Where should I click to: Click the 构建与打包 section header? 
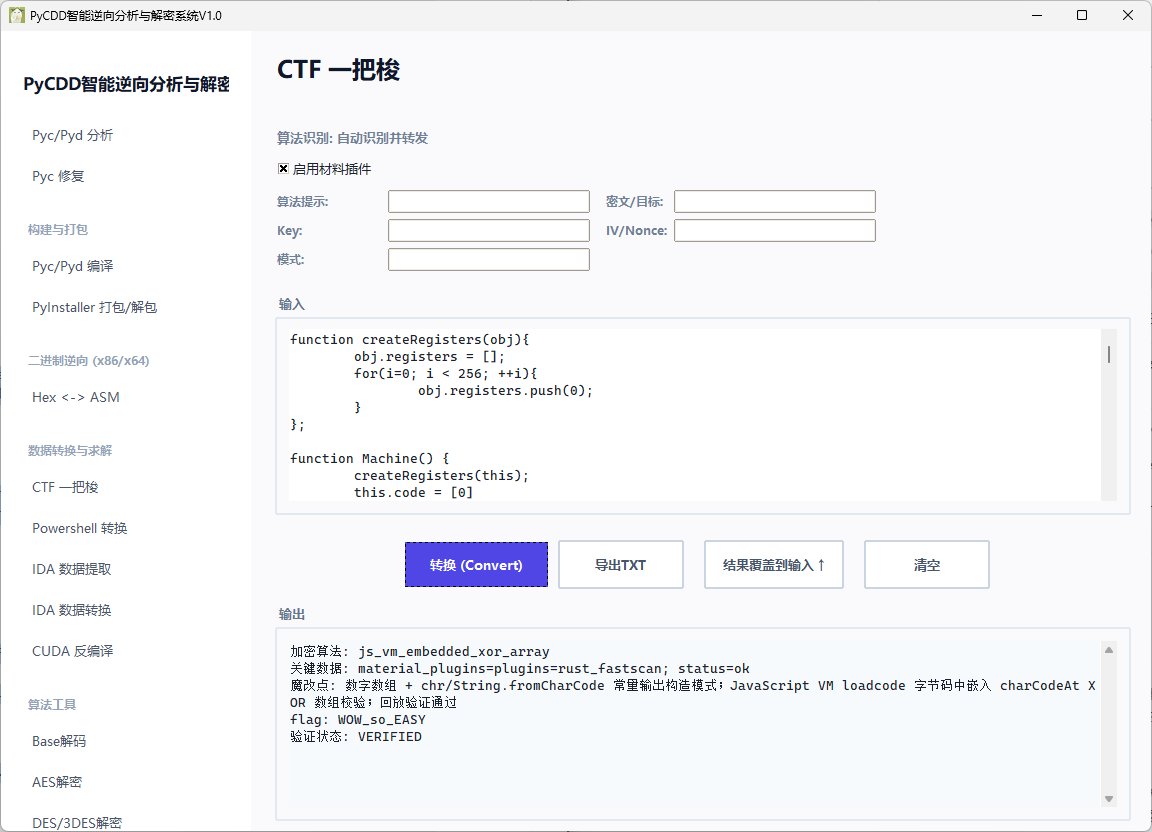coord(57,229)
